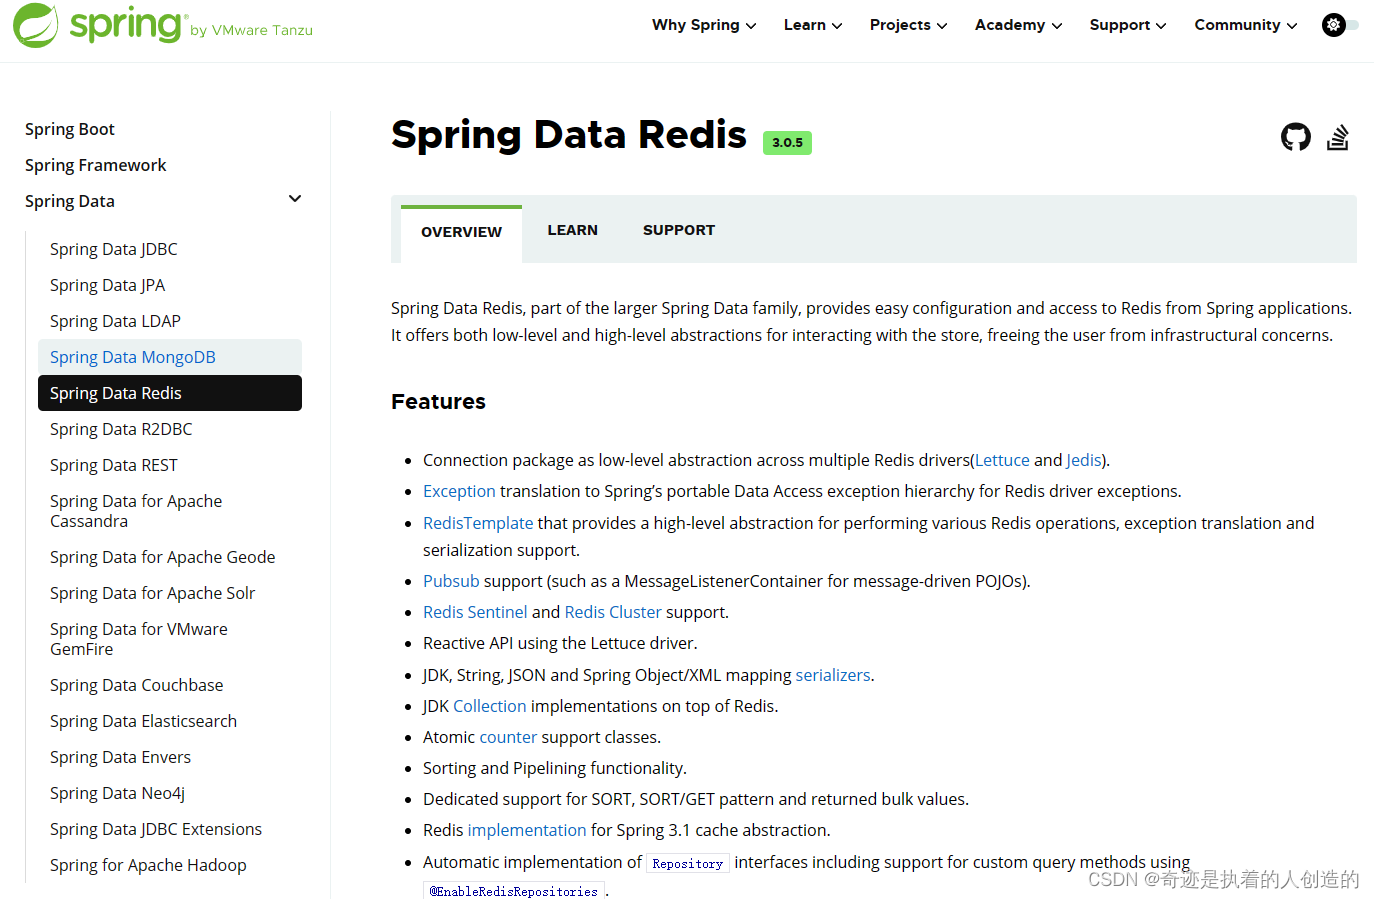Expand the Community navigation menu

point(1246,25)
